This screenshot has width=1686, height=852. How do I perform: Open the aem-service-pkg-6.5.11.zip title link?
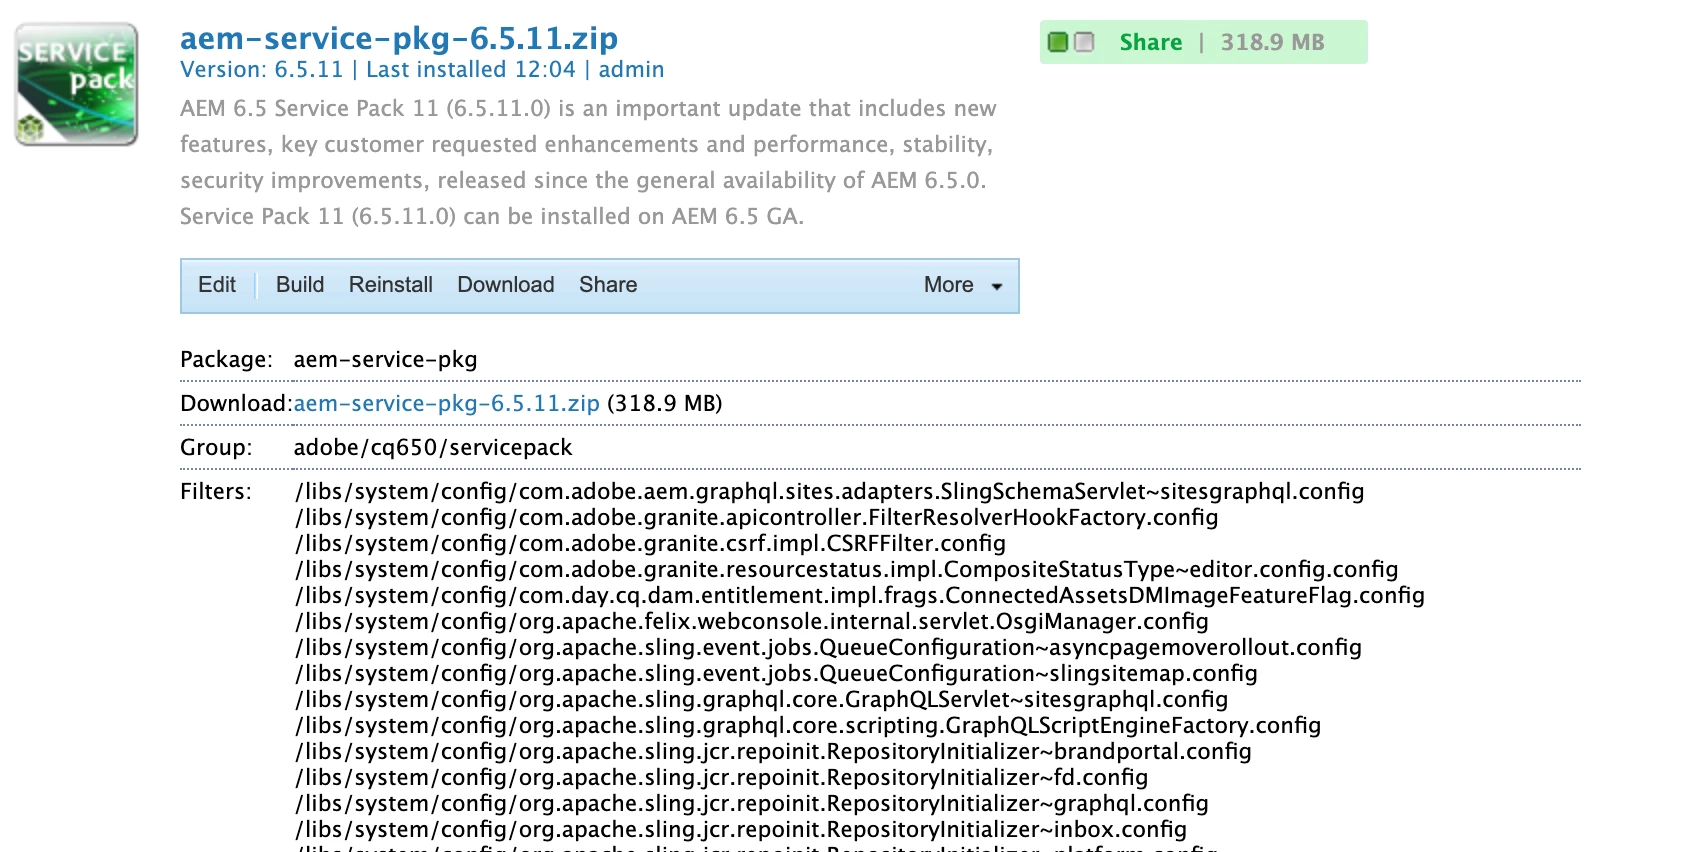(399, 38)
